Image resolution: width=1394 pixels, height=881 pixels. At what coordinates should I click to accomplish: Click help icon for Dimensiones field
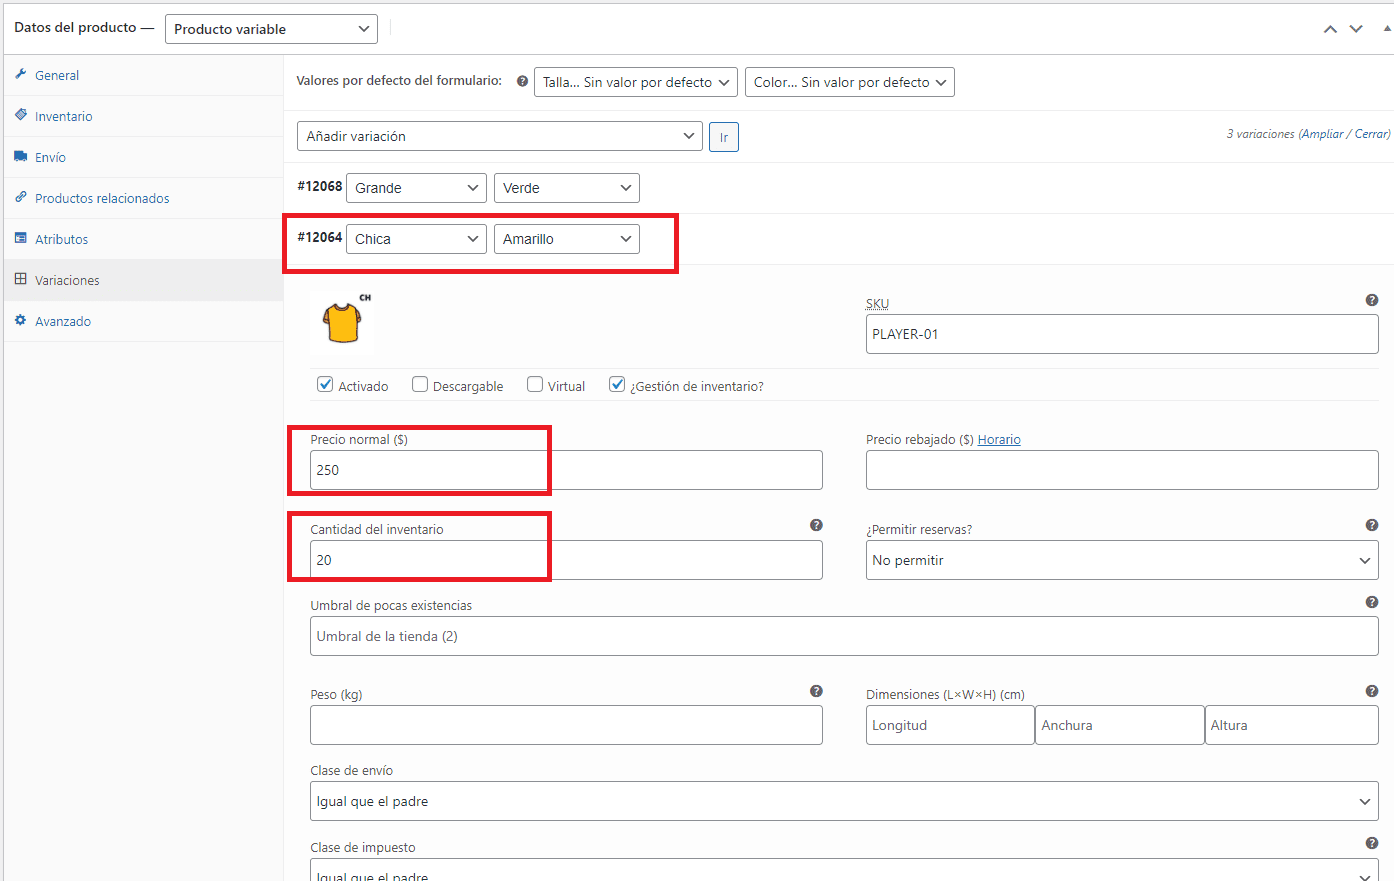1371,691
